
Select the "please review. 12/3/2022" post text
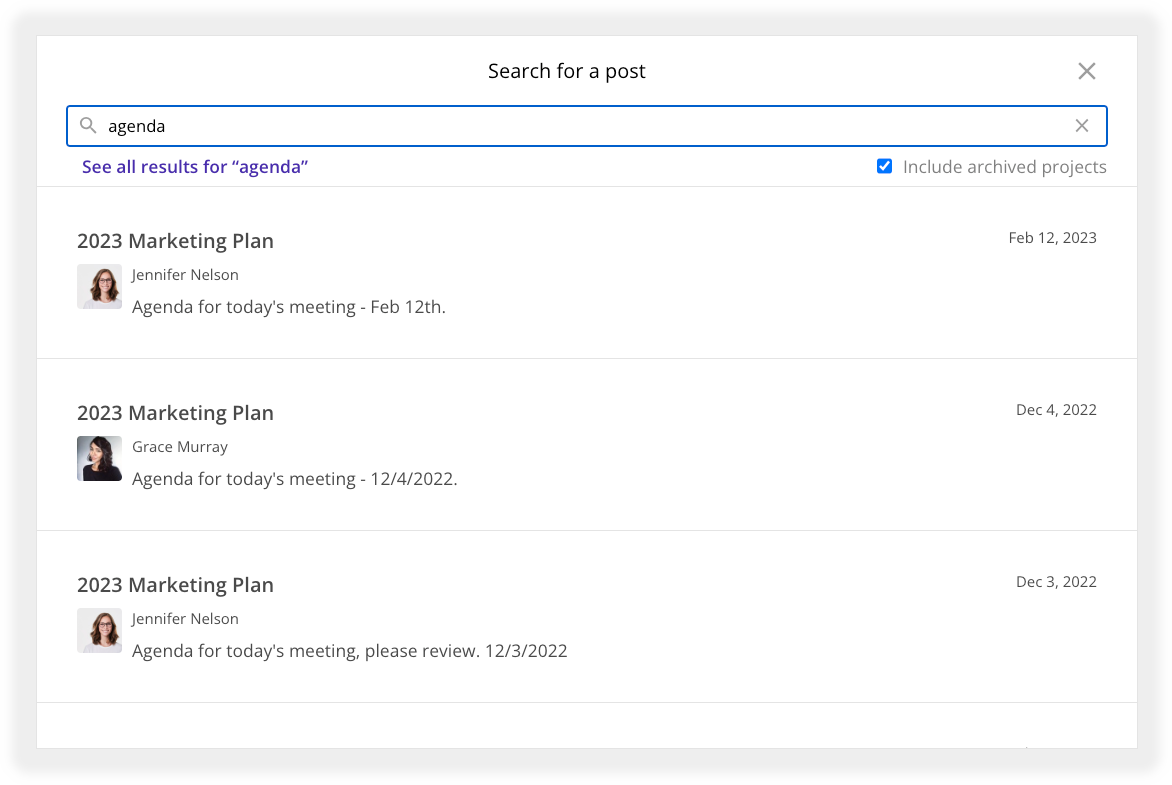click(x=350, y=650)
